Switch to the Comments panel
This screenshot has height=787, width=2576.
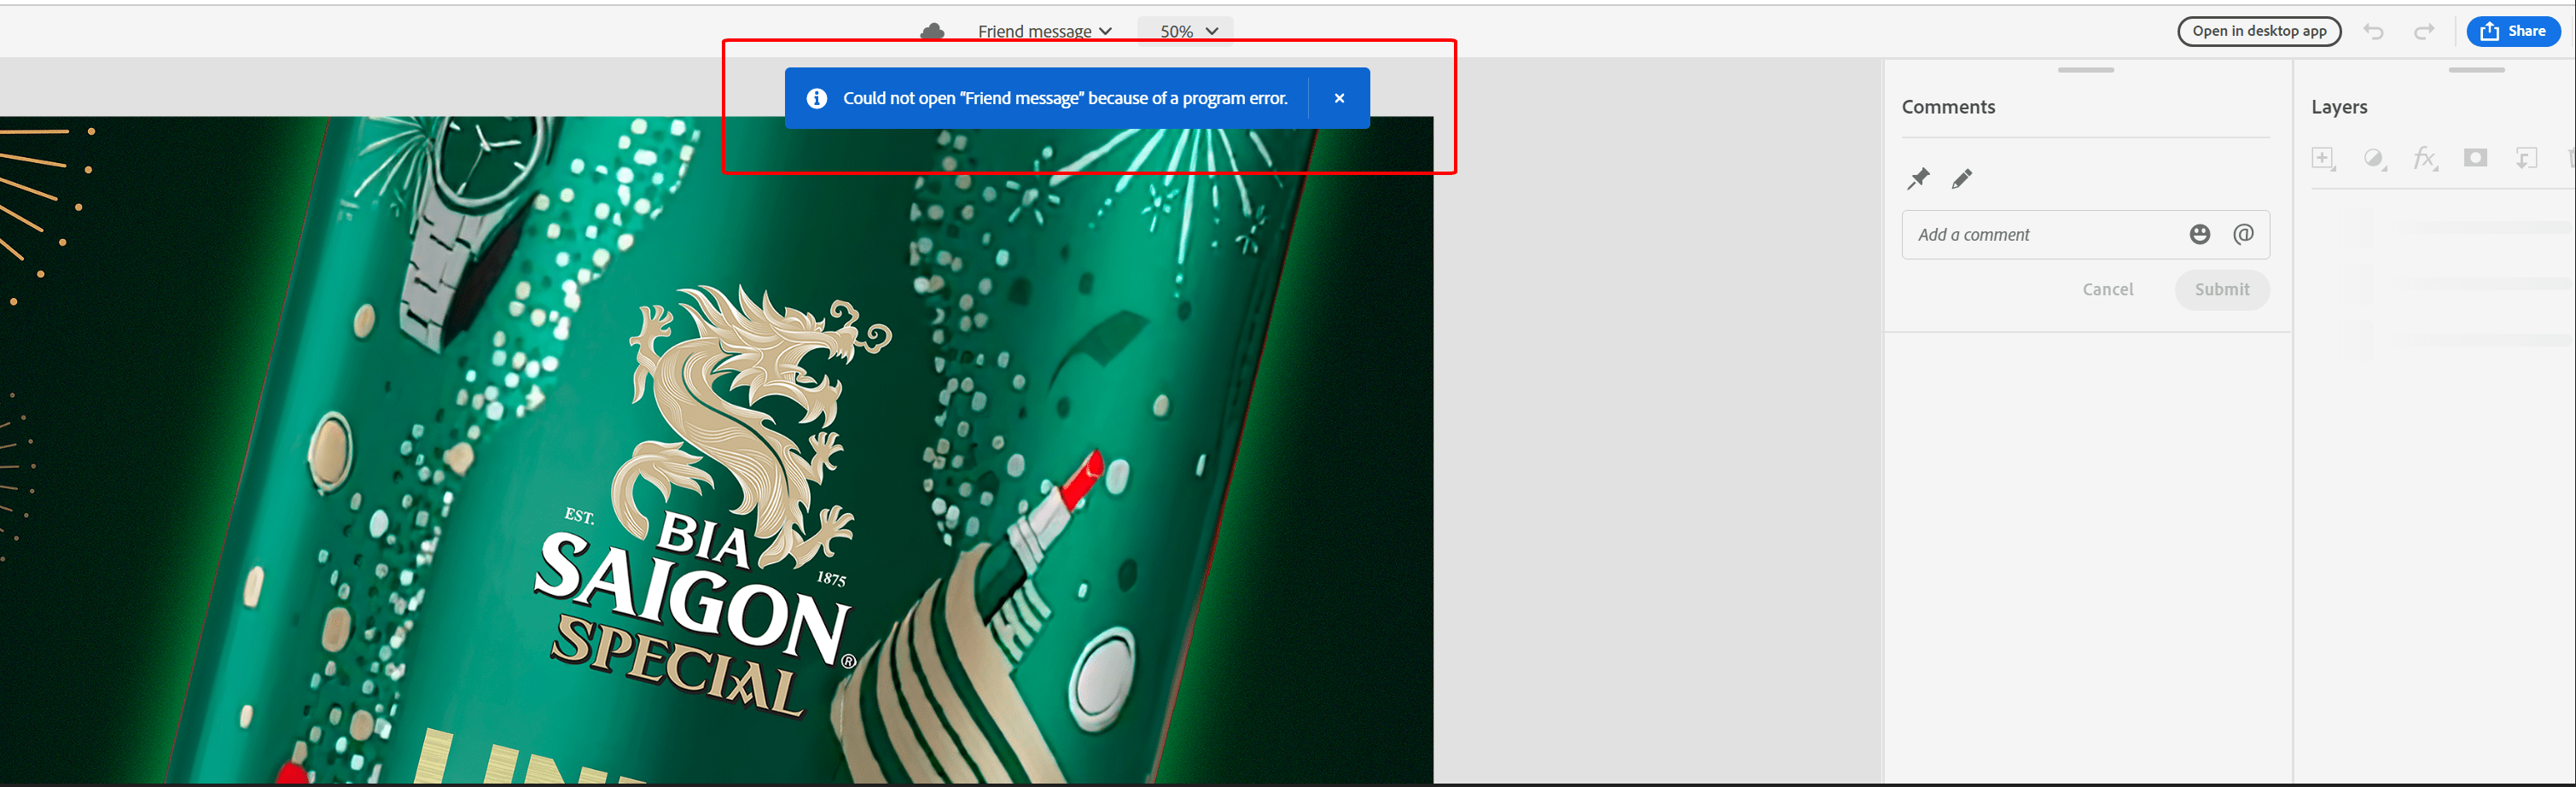pyautogui.click(x=1948, y=106)
